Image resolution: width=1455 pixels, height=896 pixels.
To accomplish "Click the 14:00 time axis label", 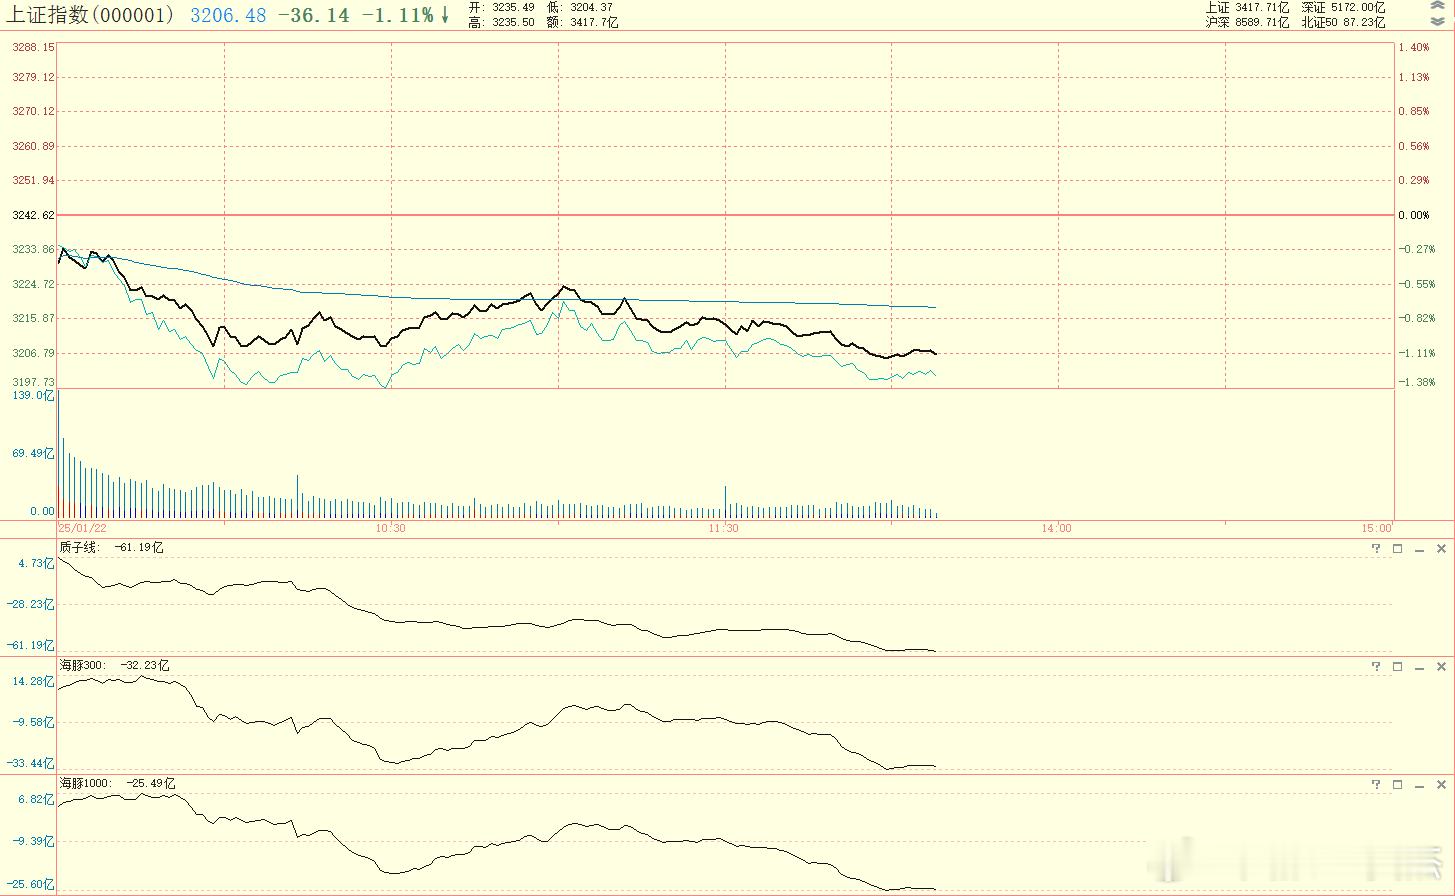I will coord(1057,528).
